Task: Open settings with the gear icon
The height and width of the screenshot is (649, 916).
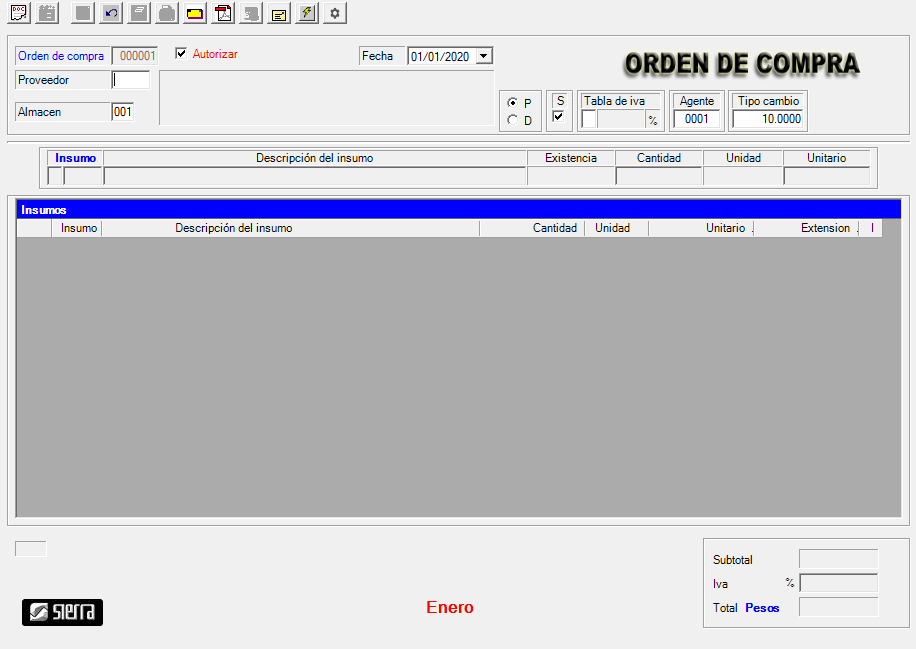Action: click(x=335, y=13)
